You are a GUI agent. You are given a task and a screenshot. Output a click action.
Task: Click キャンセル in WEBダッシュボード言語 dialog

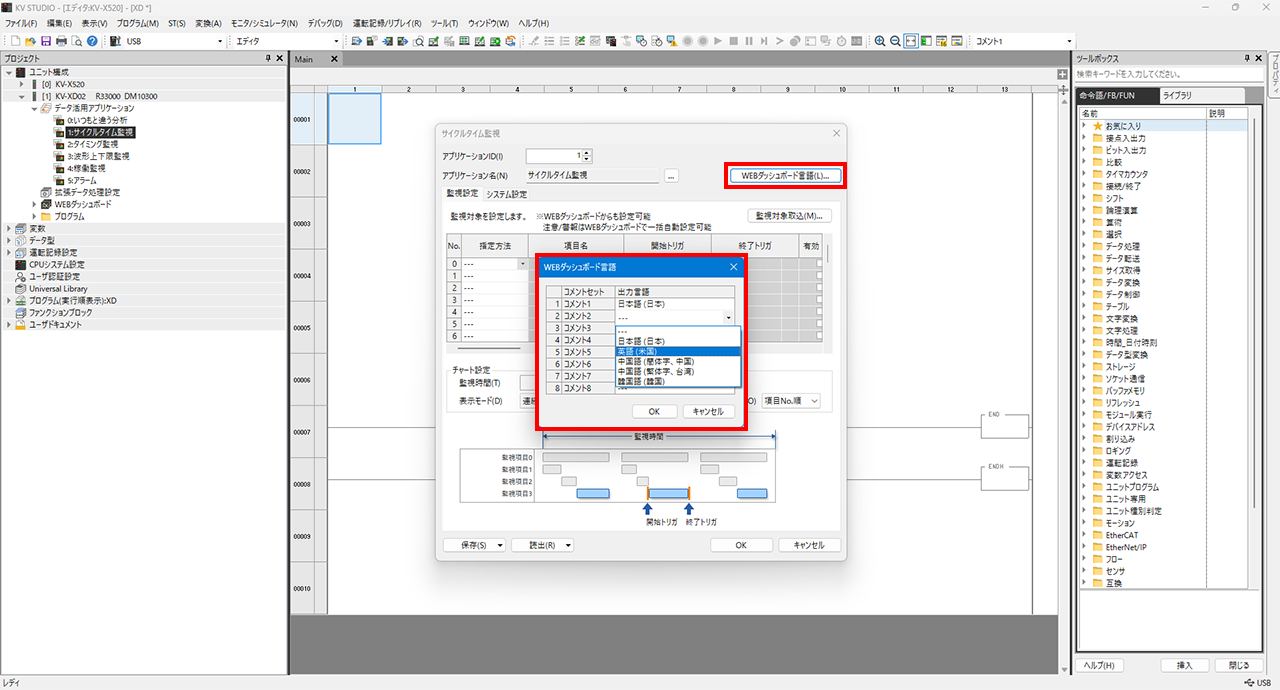[x=708, y=412]
